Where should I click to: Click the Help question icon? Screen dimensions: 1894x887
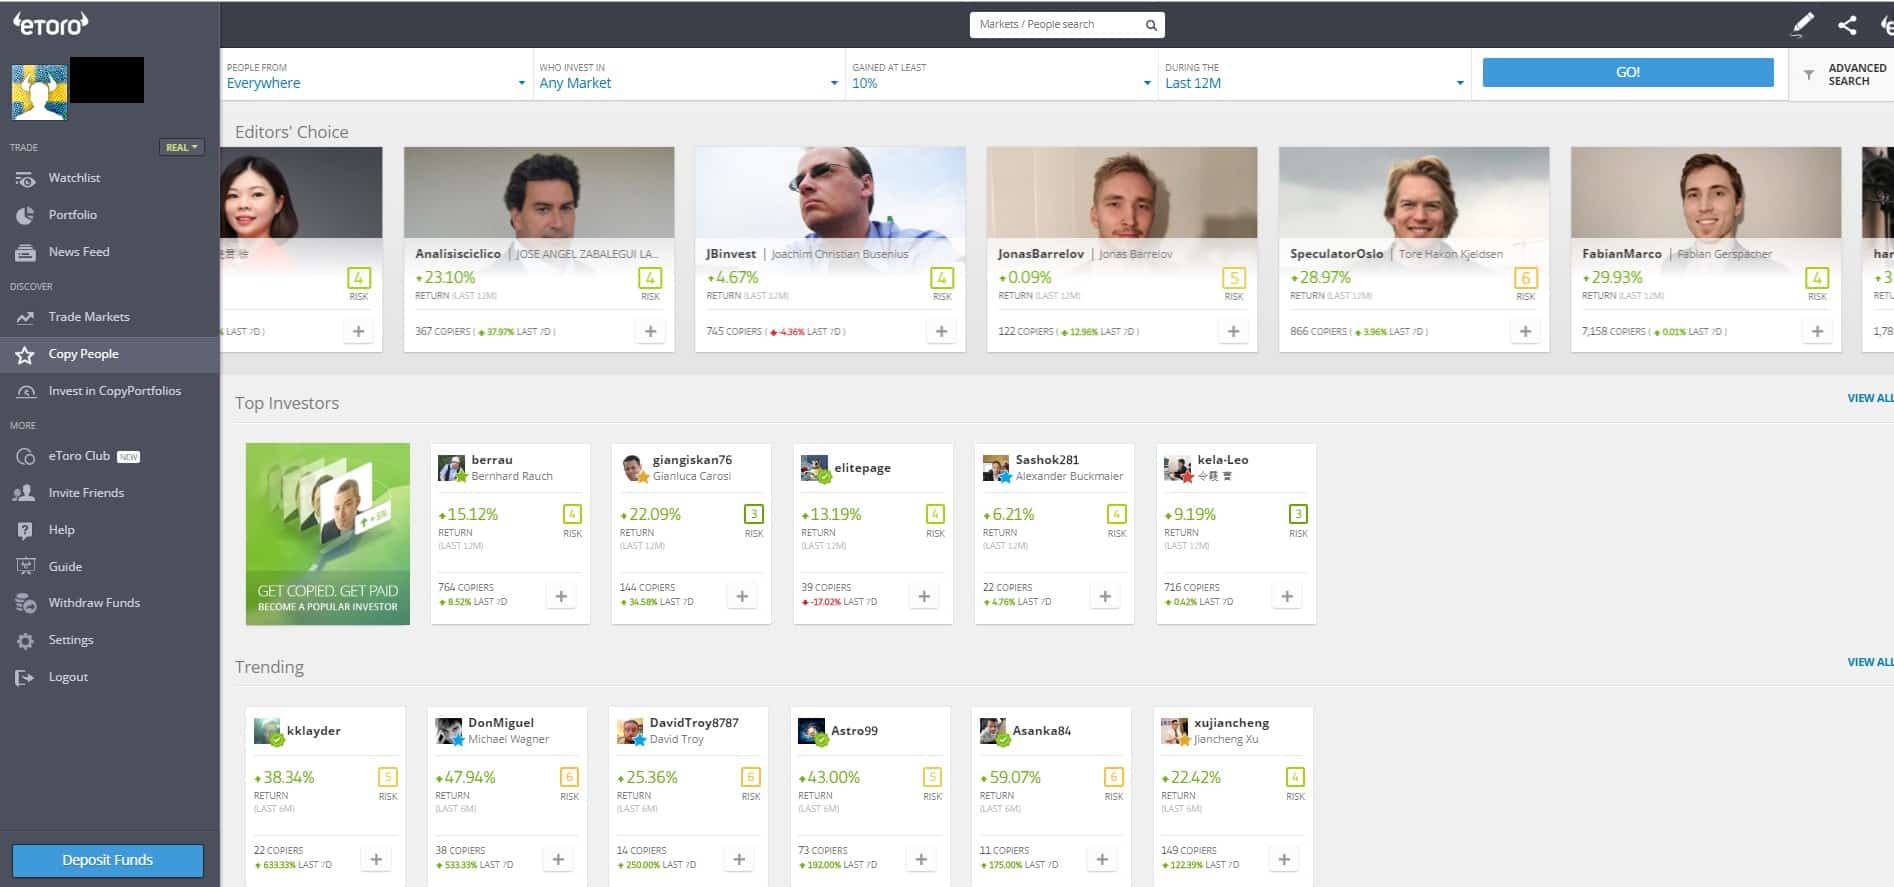click(x=25, y=530)
